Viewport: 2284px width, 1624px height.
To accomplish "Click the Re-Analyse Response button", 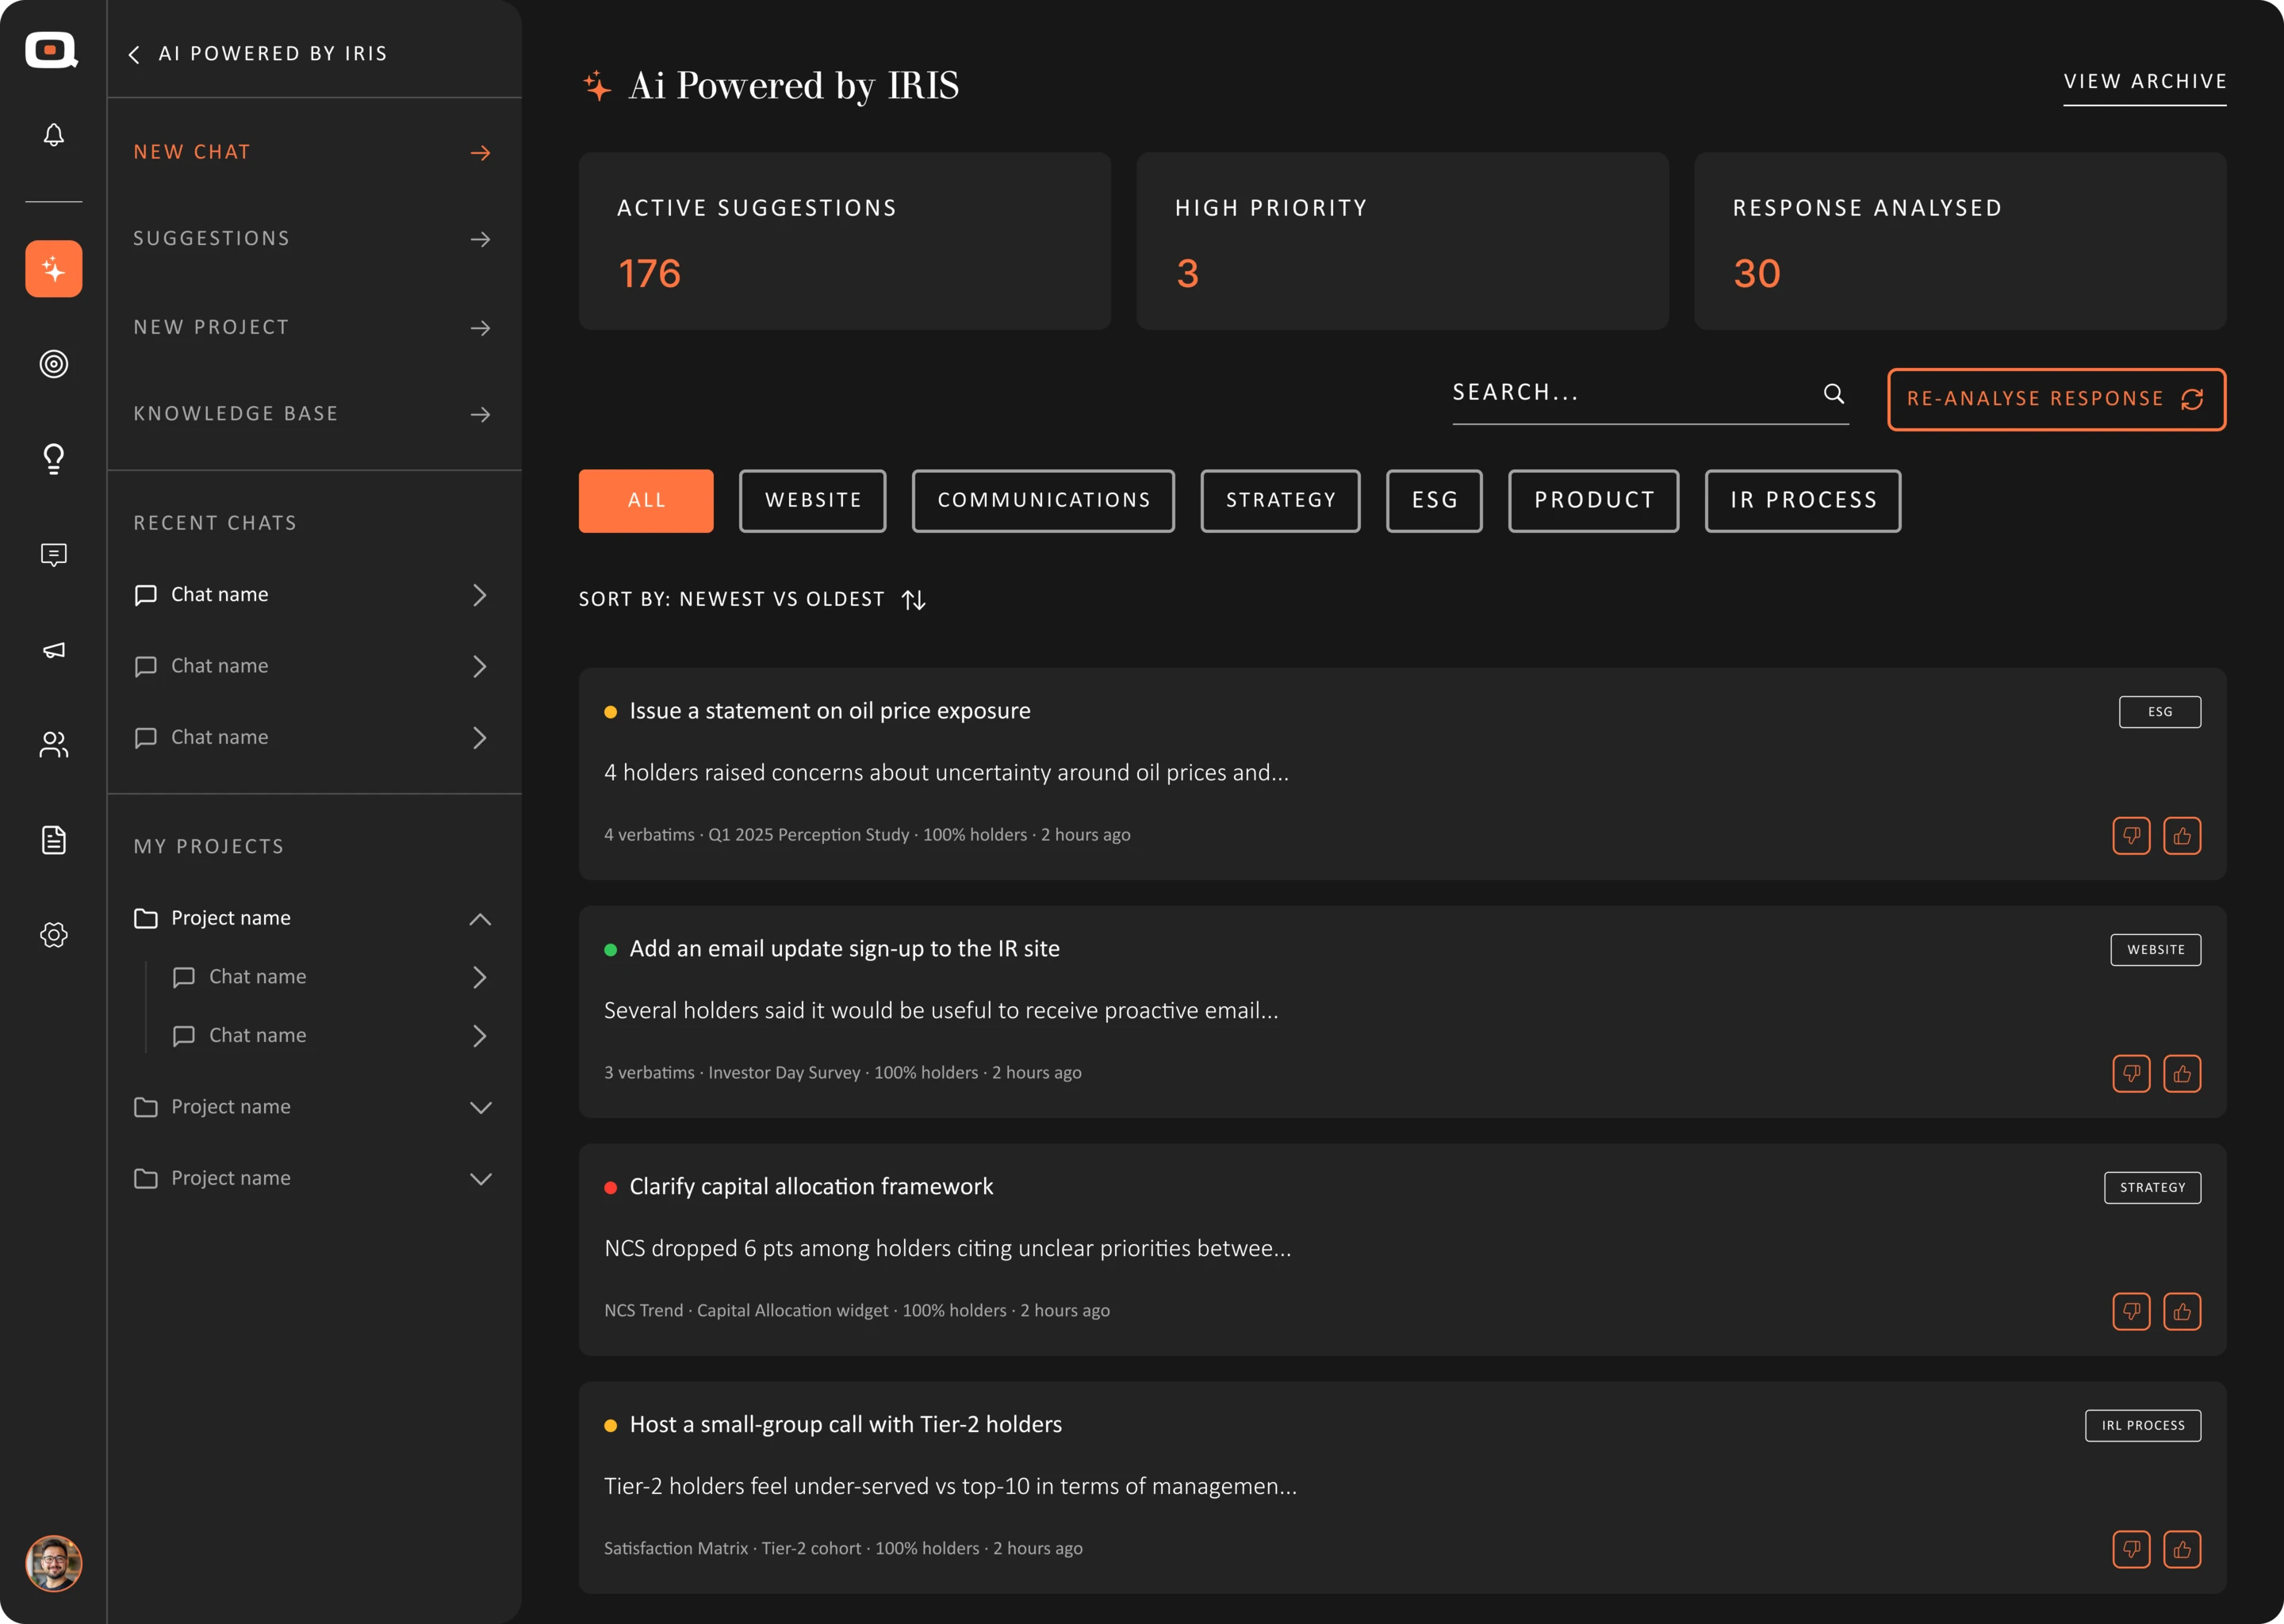I will pyautogui.click(x=2056, y=399).
